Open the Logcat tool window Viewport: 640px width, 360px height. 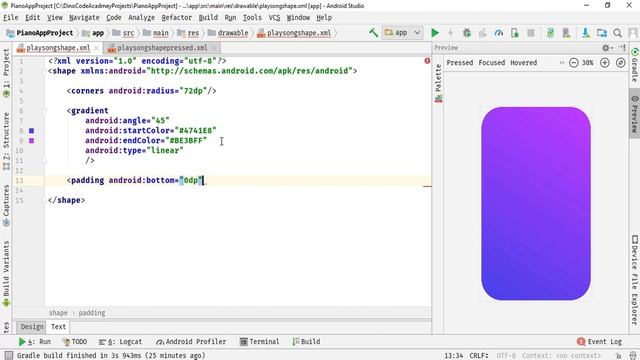[x=120, y=342]
